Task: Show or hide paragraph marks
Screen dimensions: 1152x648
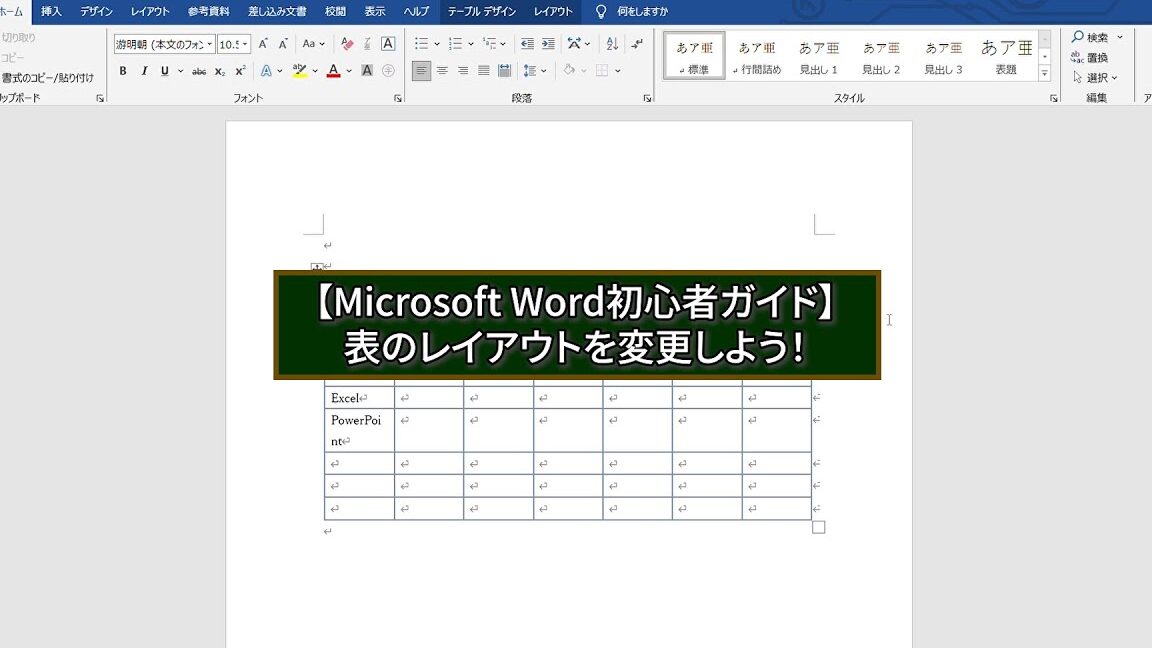Action: point(637,44)
